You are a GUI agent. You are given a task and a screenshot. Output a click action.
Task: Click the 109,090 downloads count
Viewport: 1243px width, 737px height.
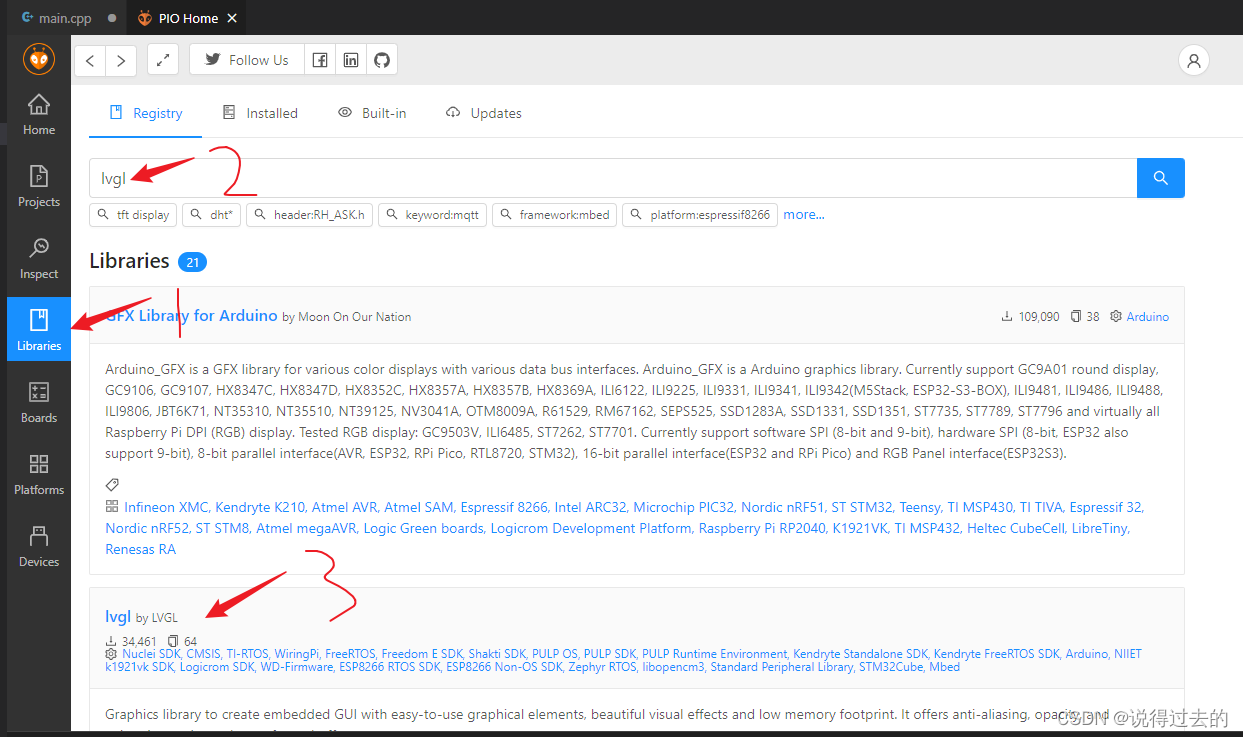tap(1030, 316)
